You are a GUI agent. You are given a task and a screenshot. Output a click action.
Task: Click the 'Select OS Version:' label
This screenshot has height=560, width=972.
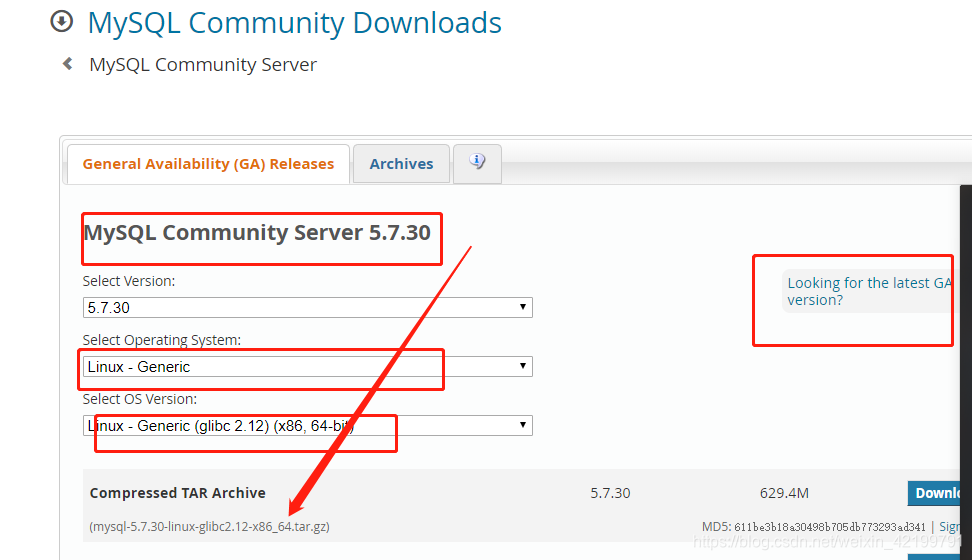[140, 399]
